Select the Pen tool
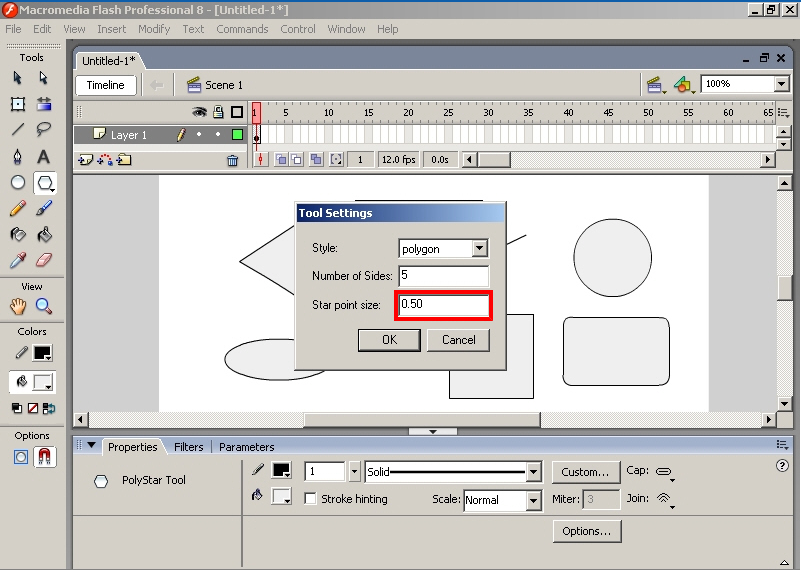This screenshot has width=801, height=570. point(18,156)
